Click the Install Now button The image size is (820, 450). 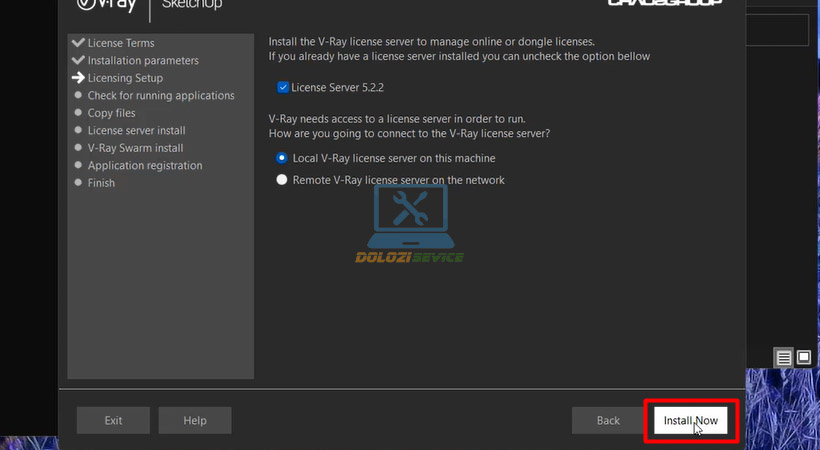691,421
